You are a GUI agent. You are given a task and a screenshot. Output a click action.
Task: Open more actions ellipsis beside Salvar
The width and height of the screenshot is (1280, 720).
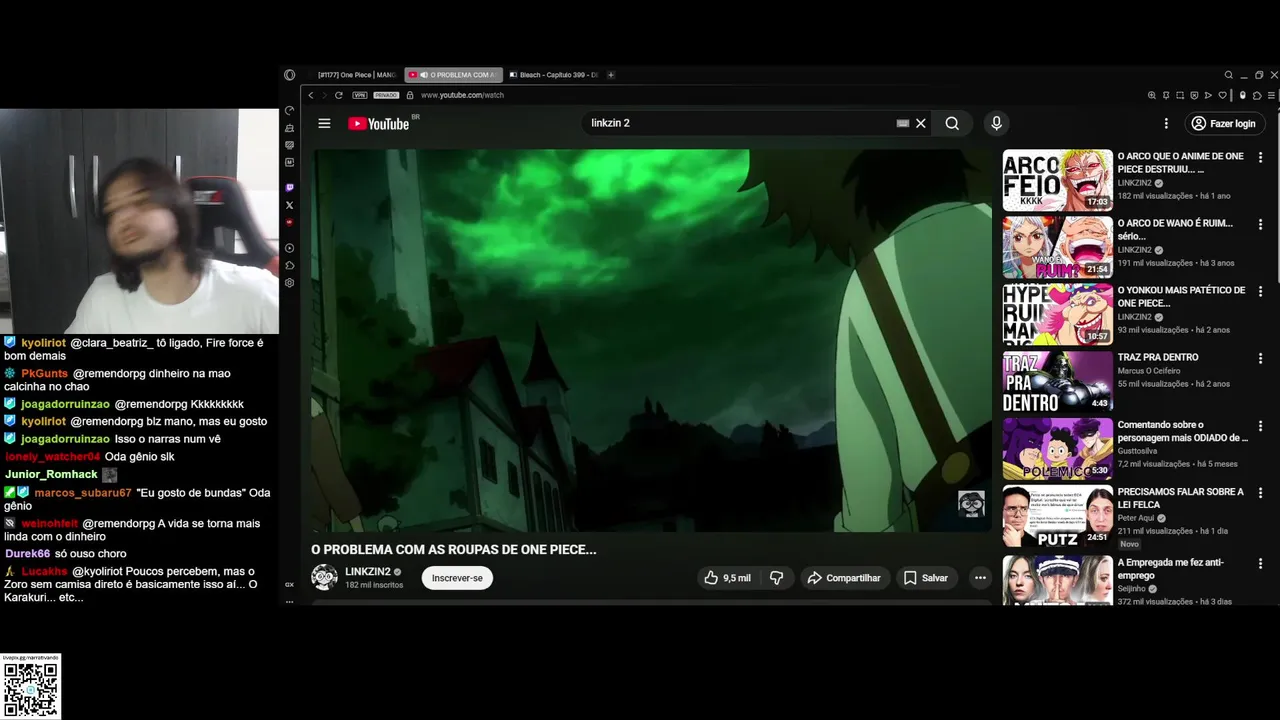point(980,578)
